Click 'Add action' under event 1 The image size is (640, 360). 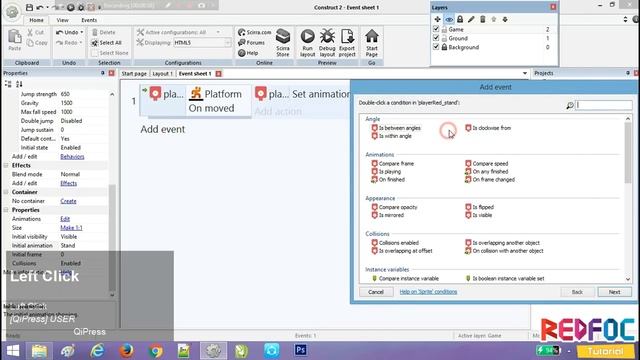tap(278, 111)
